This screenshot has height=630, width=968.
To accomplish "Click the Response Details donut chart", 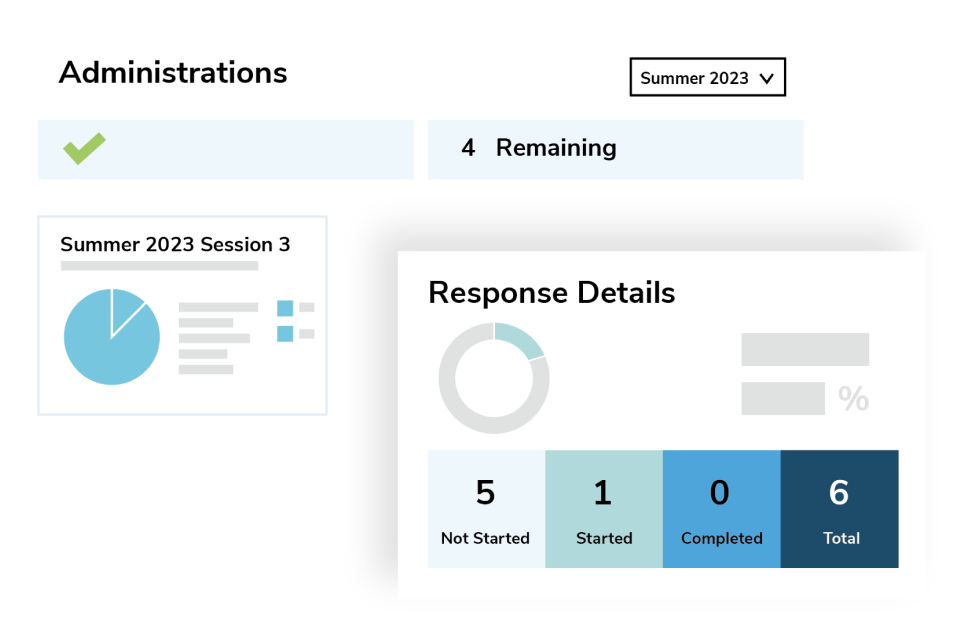I will [x=494, y=378].
